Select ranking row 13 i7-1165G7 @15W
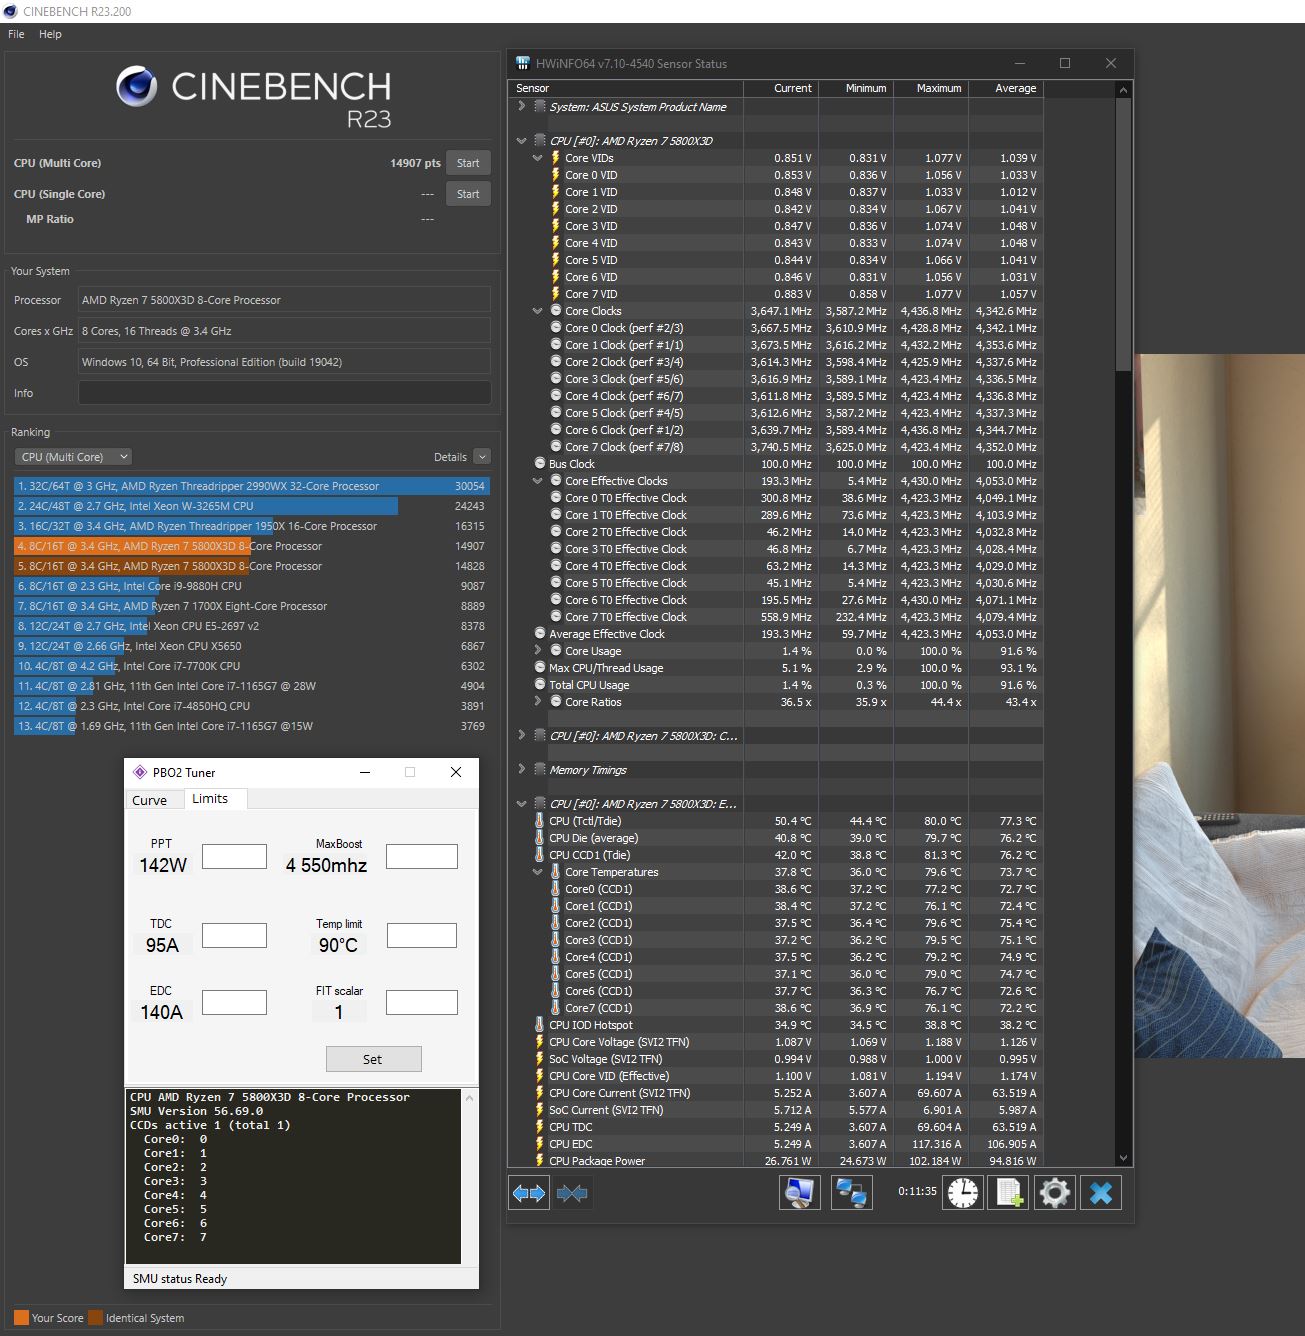Viewport: 1305px width, 1336px height. tap(251, 726)
